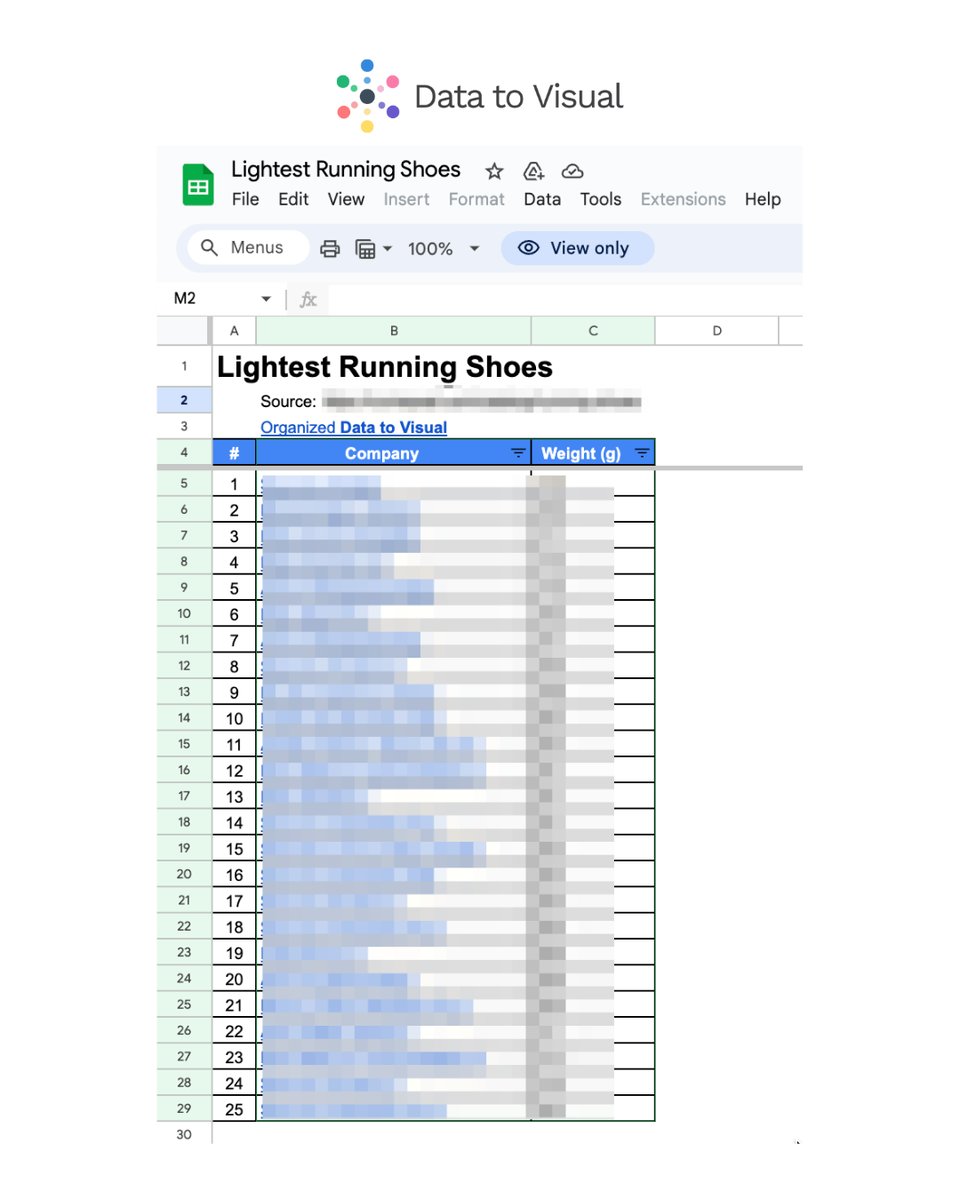Click rank cell 1 in column A
Image resolution: width=960 pixels, height=1200 pixels.
tap(234, 485)
